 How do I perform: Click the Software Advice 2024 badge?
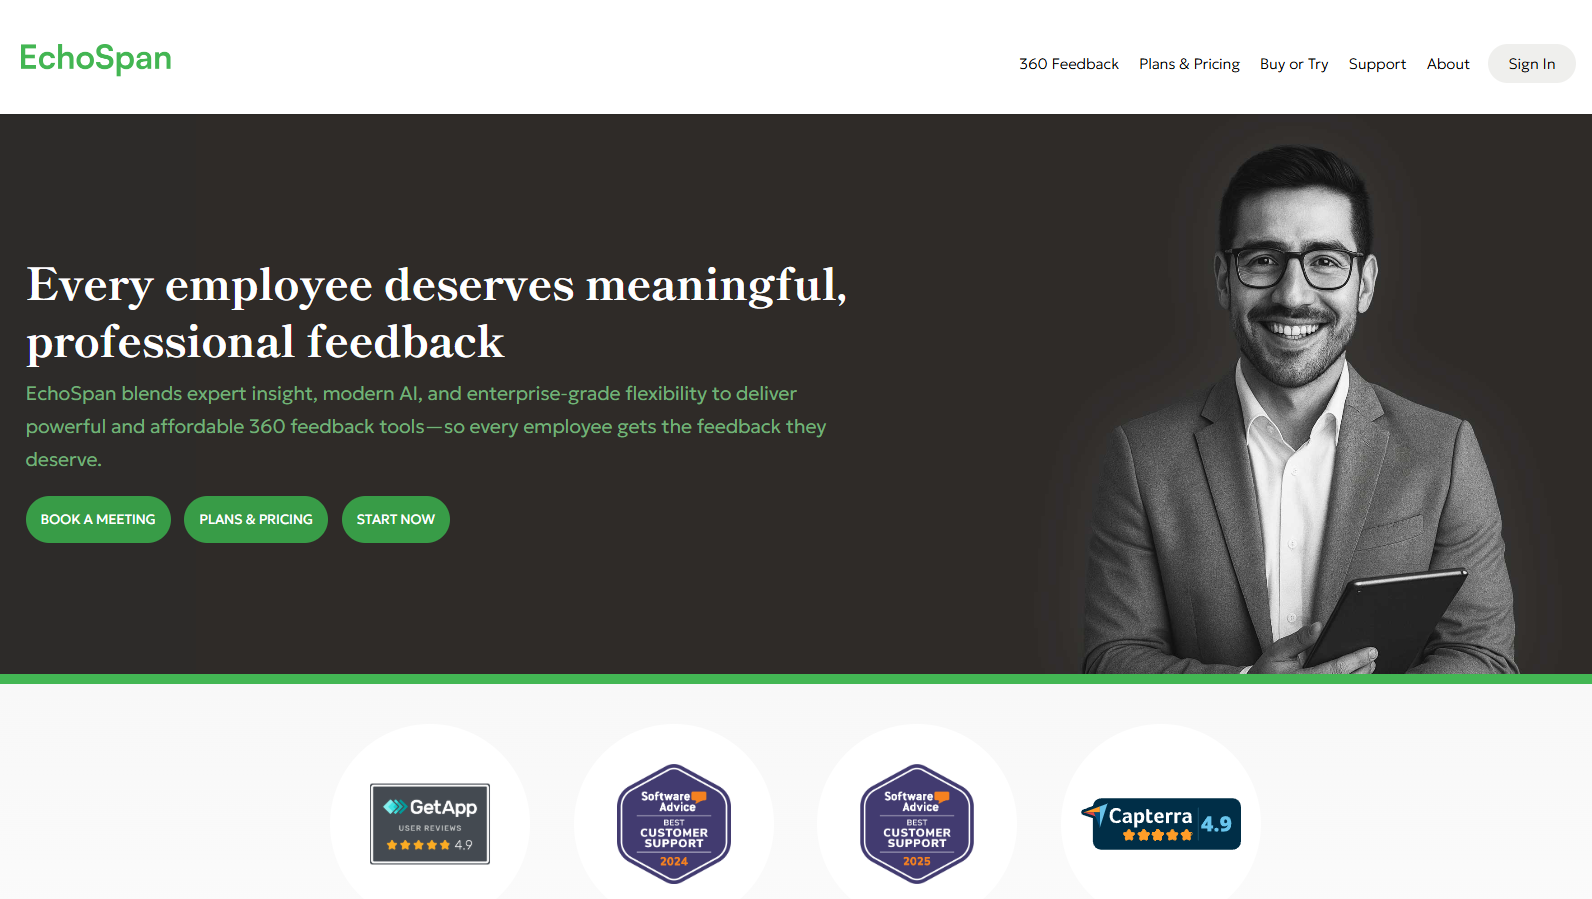click(674, 824)
